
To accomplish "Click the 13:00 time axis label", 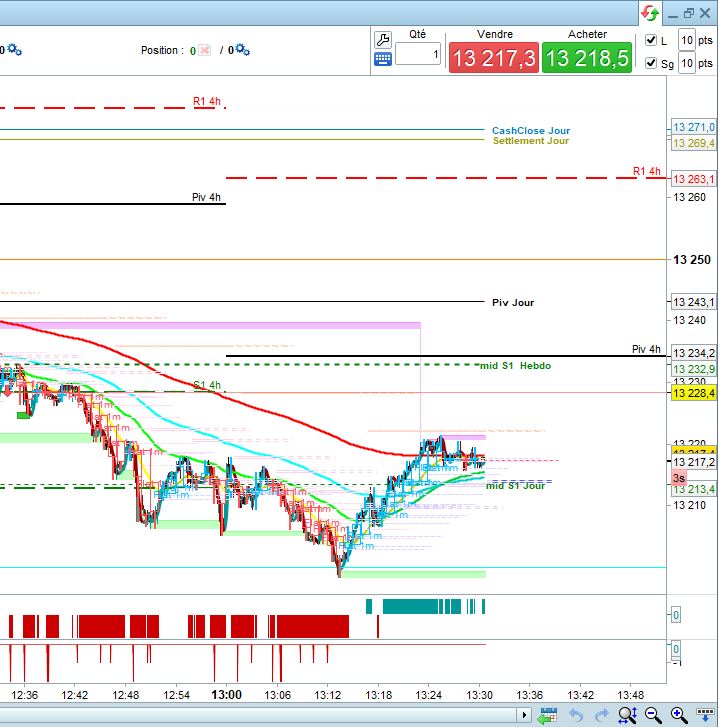I will [226, 695].
